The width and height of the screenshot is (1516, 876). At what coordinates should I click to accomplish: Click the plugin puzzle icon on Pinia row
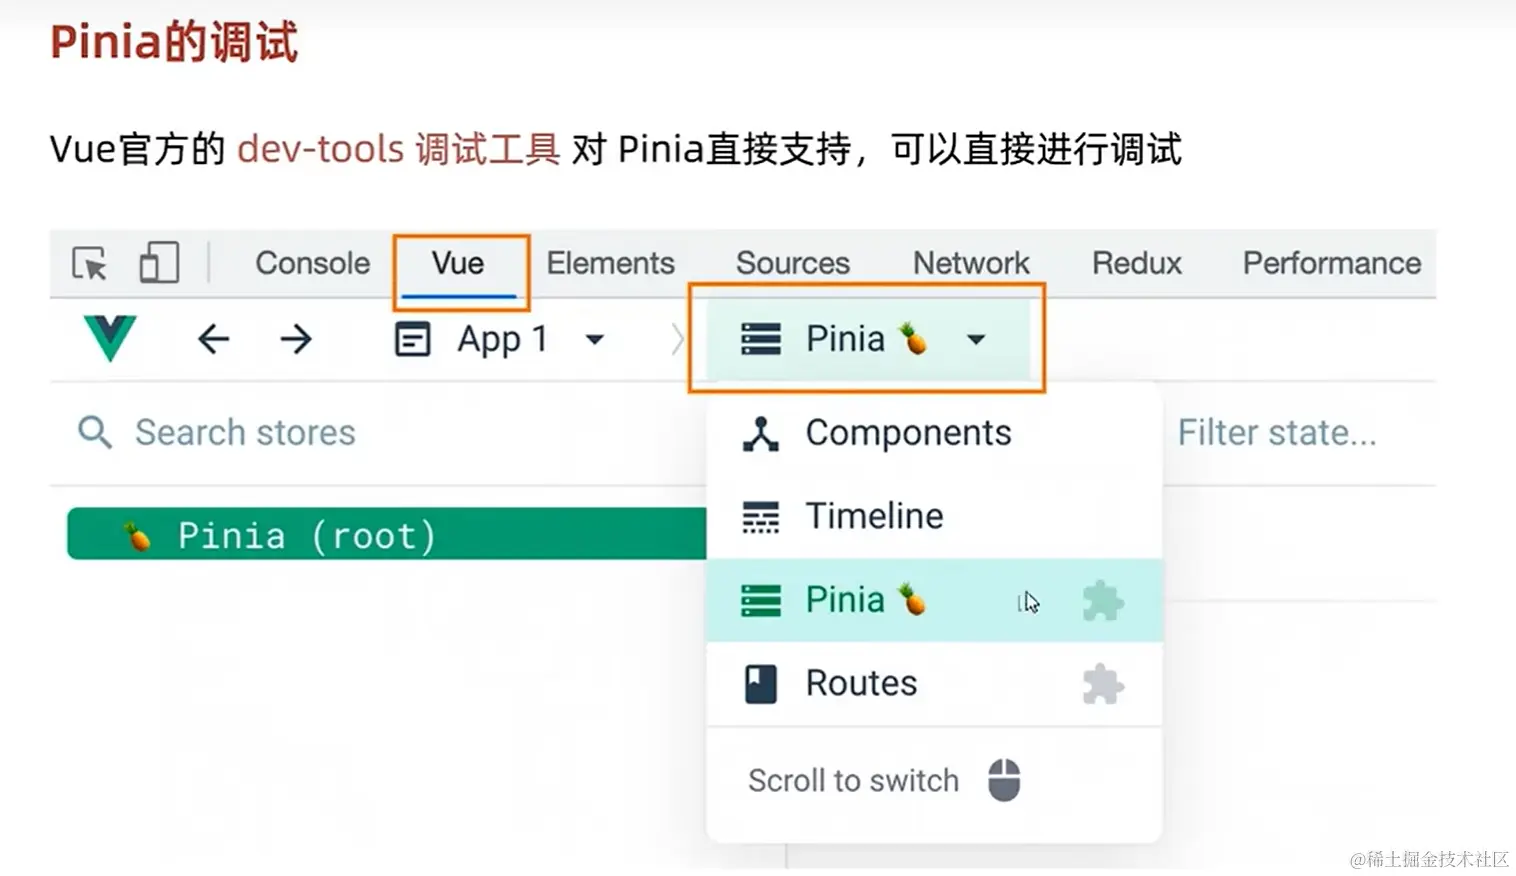point(1103,600)
